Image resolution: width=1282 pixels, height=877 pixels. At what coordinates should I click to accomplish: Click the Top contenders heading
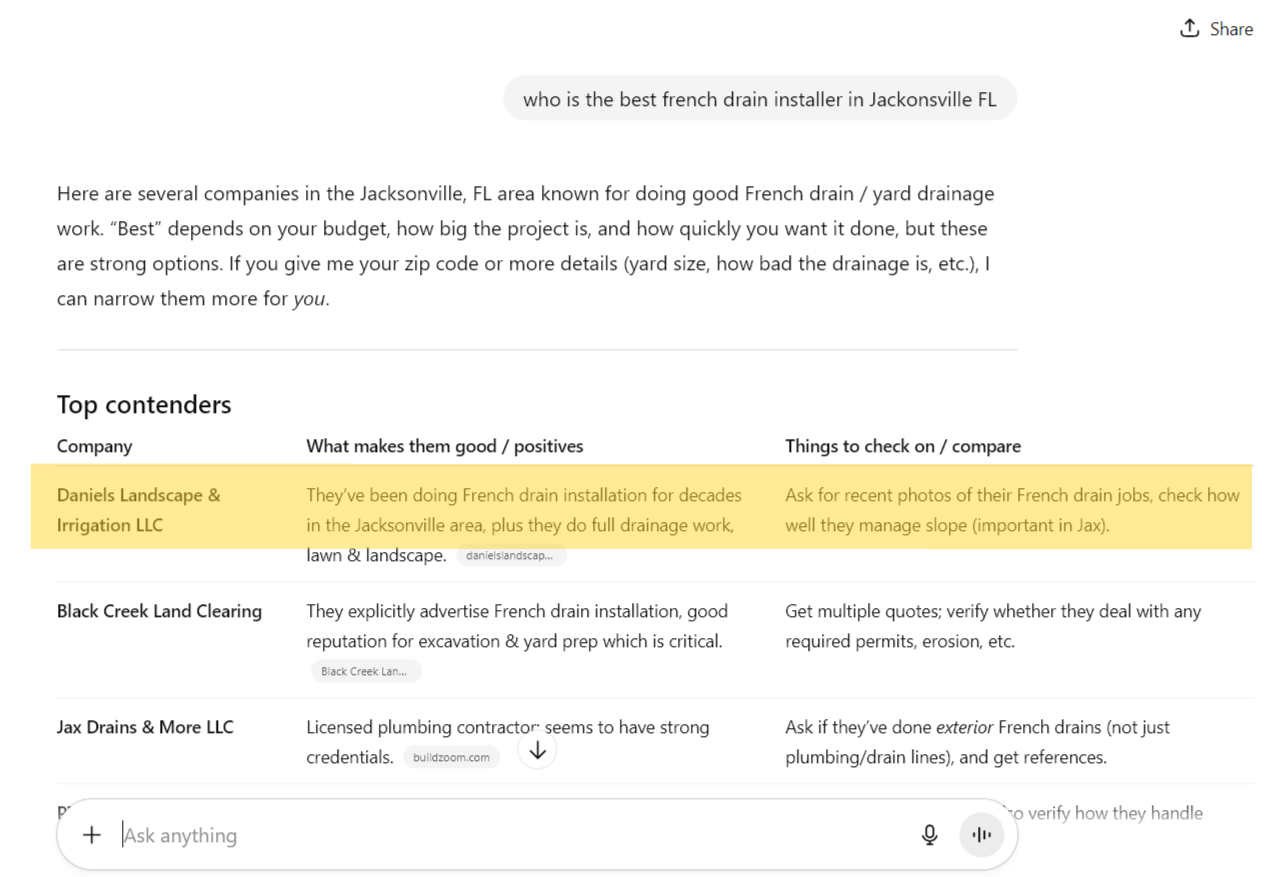point(144,404)
